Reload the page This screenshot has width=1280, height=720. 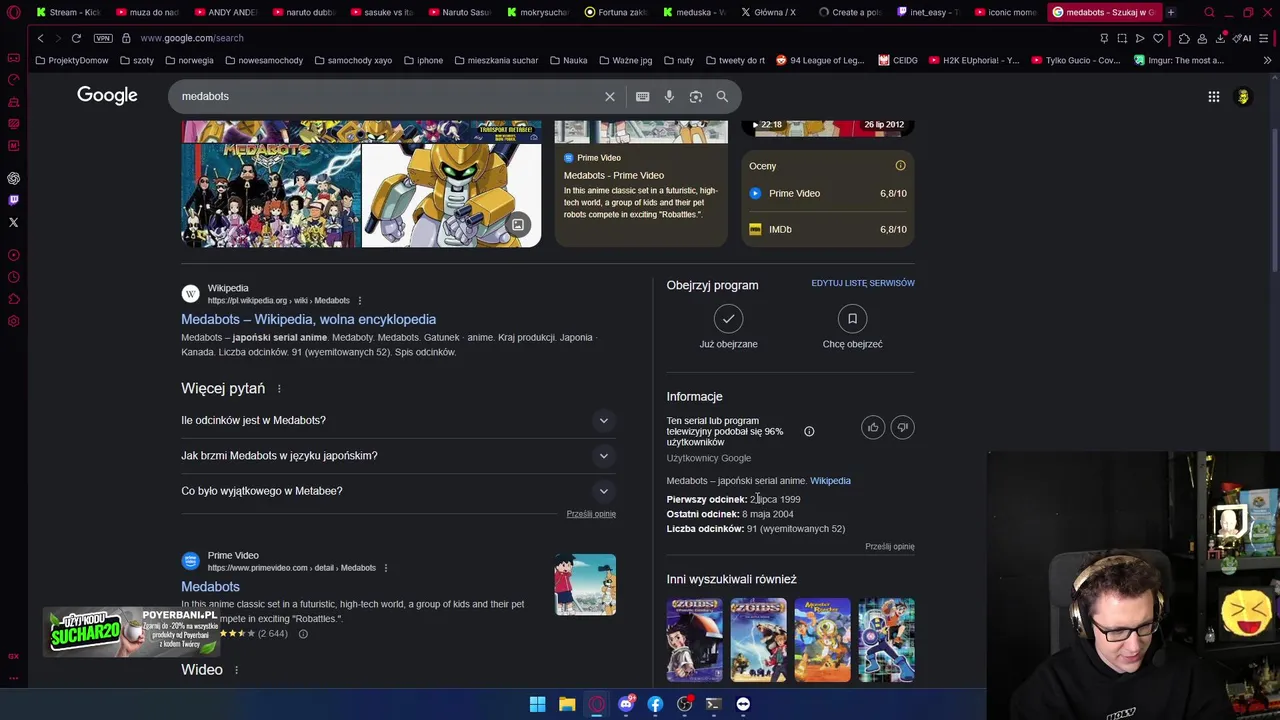(x=76, y=38)
